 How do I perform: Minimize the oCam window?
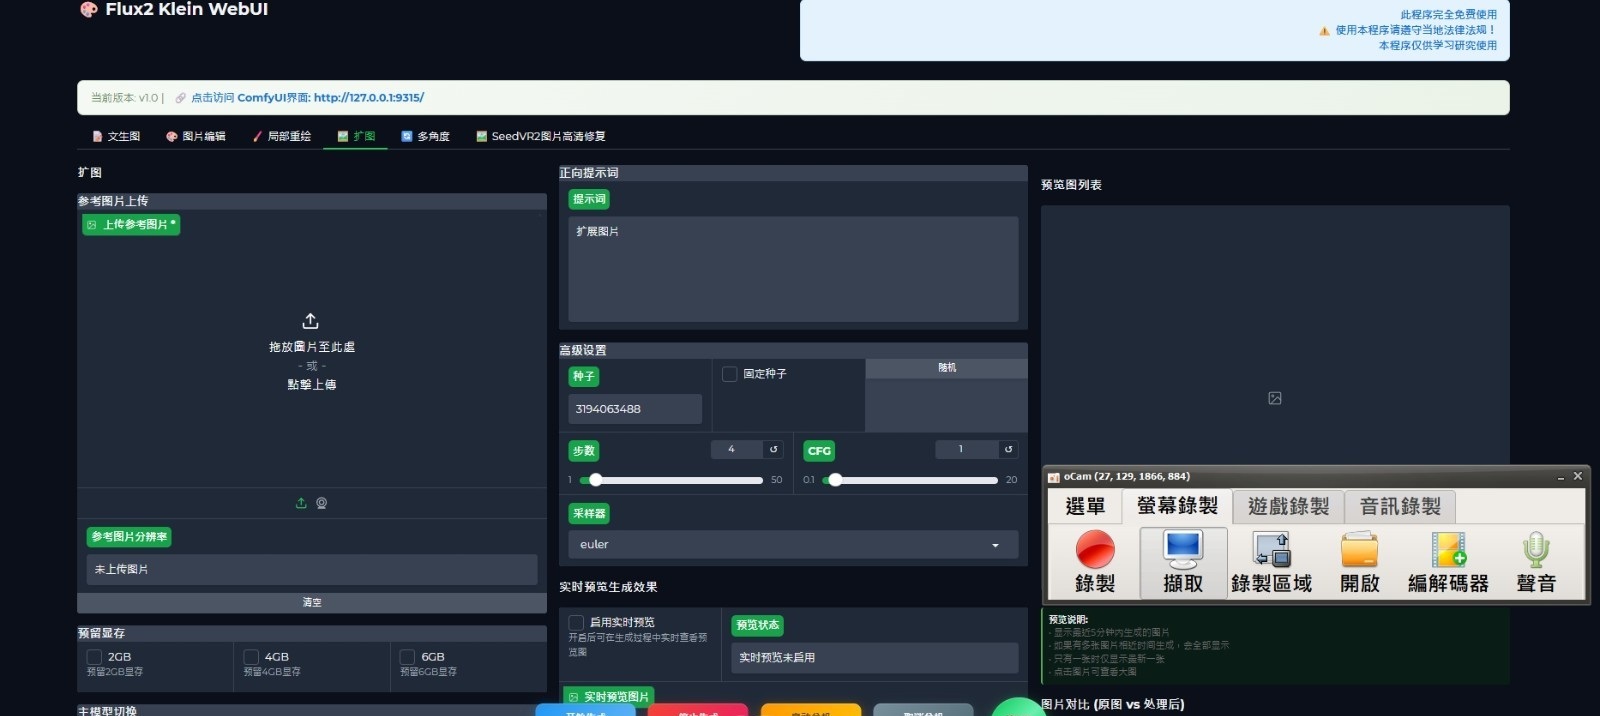1560,478
